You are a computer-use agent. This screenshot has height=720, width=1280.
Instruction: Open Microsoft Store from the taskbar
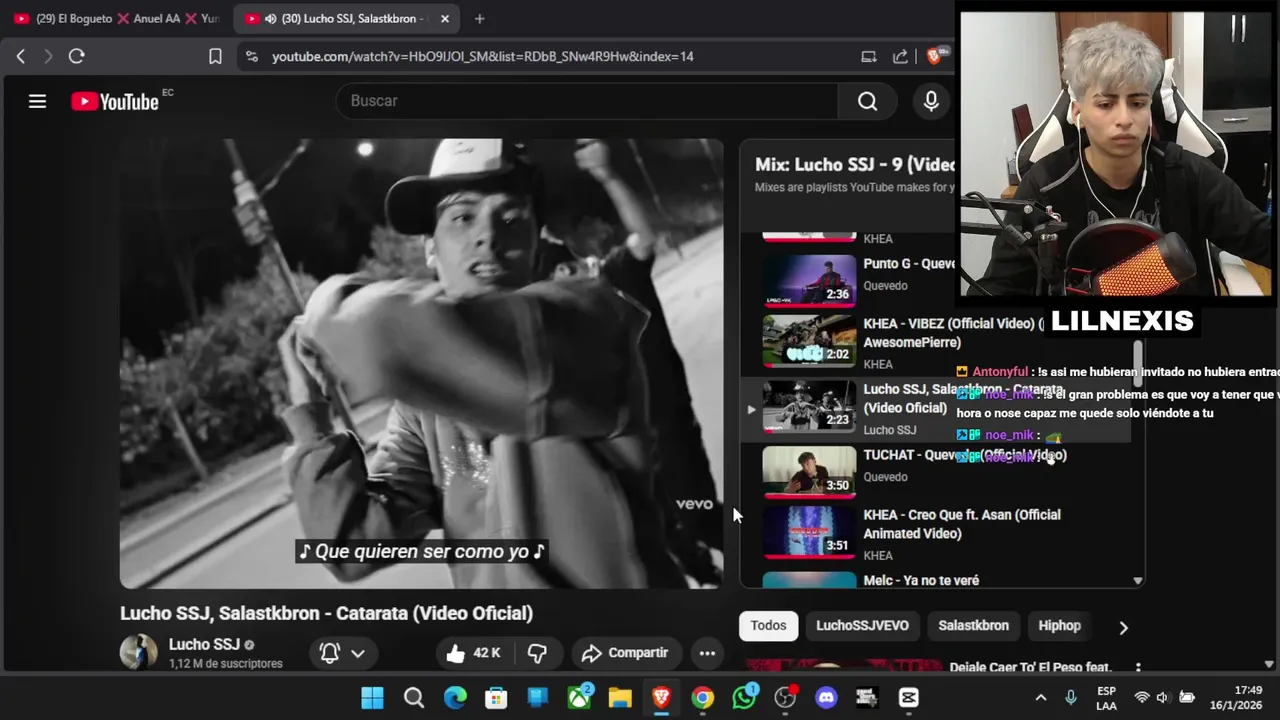pos(496,697)
